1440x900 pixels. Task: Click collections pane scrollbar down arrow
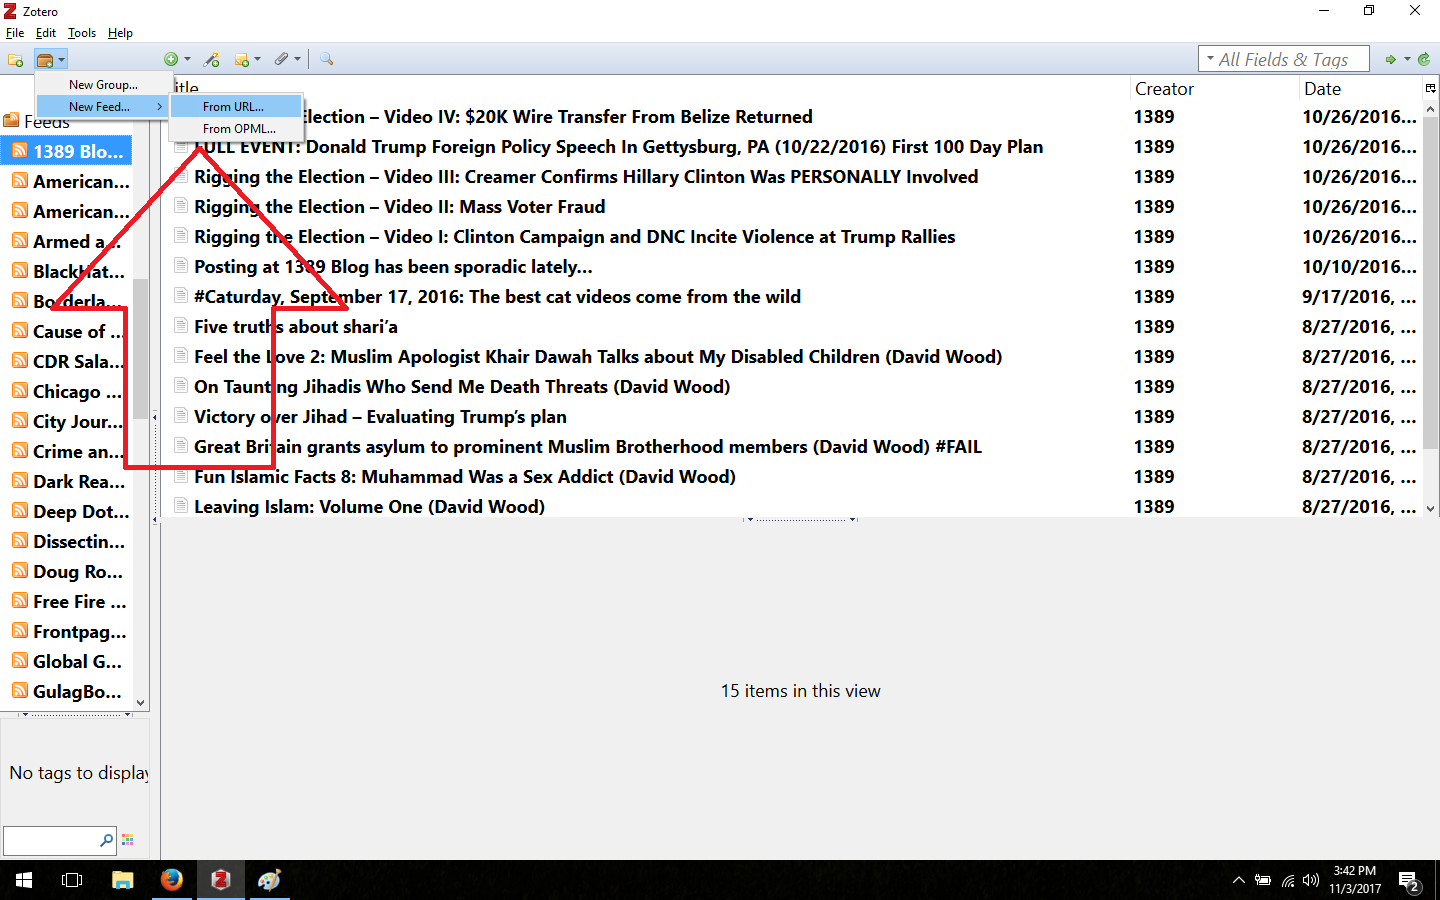coord(140,702)
